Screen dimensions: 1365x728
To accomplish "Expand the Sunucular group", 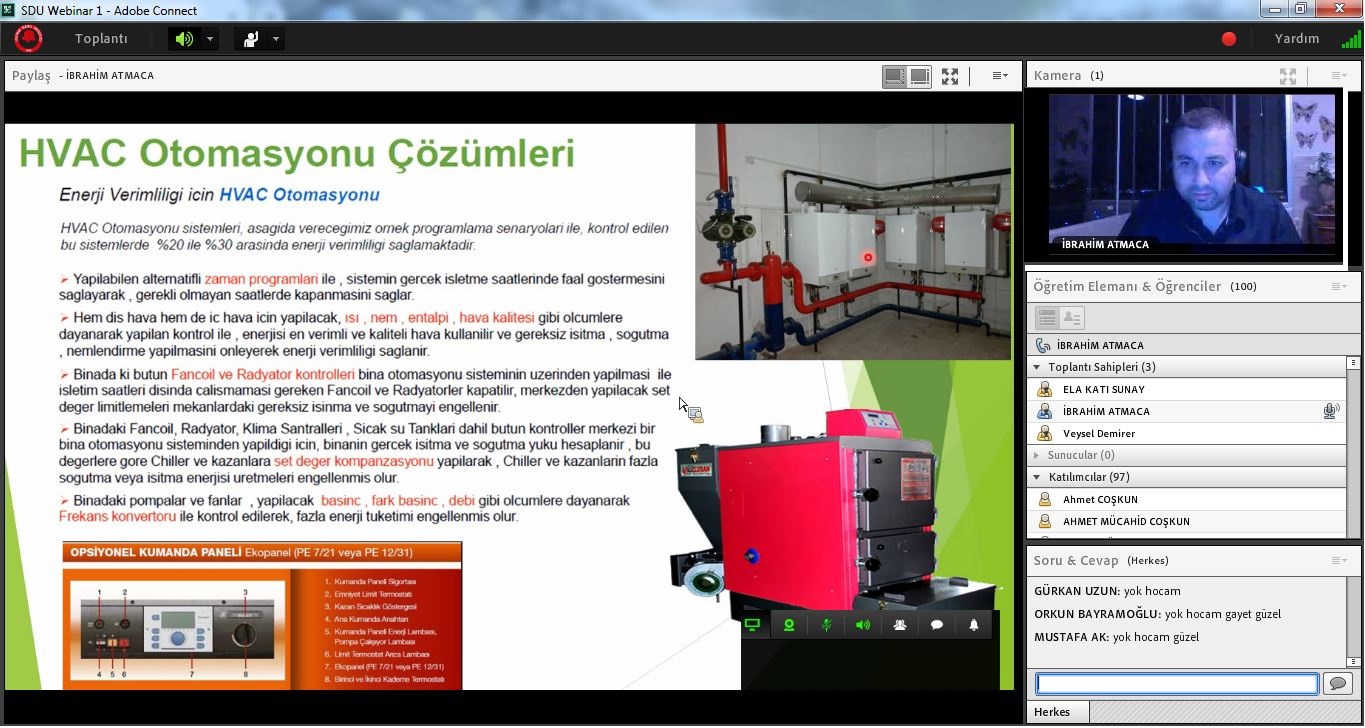I will (1037, 455).
